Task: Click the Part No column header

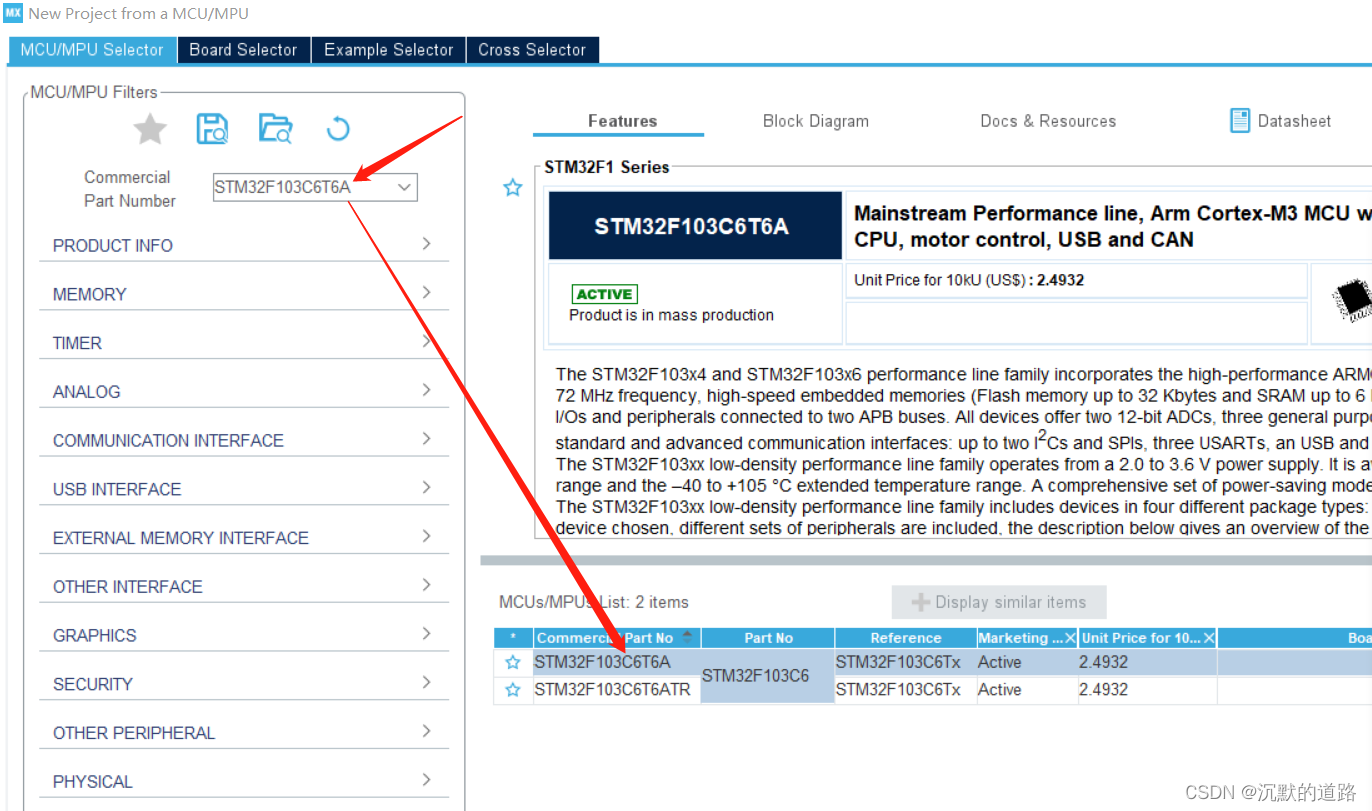Action: coord(768,638)
